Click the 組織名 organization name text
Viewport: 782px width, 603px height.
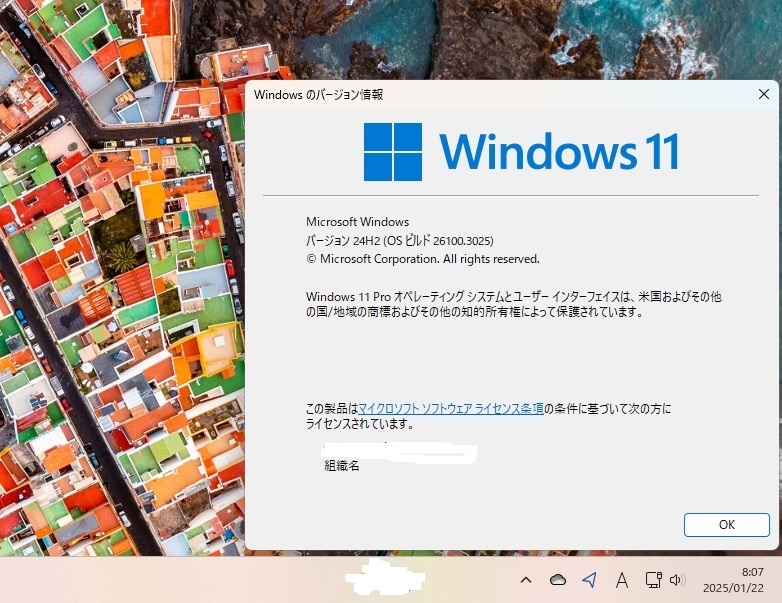pyautogui.click(x=342, y=466)
